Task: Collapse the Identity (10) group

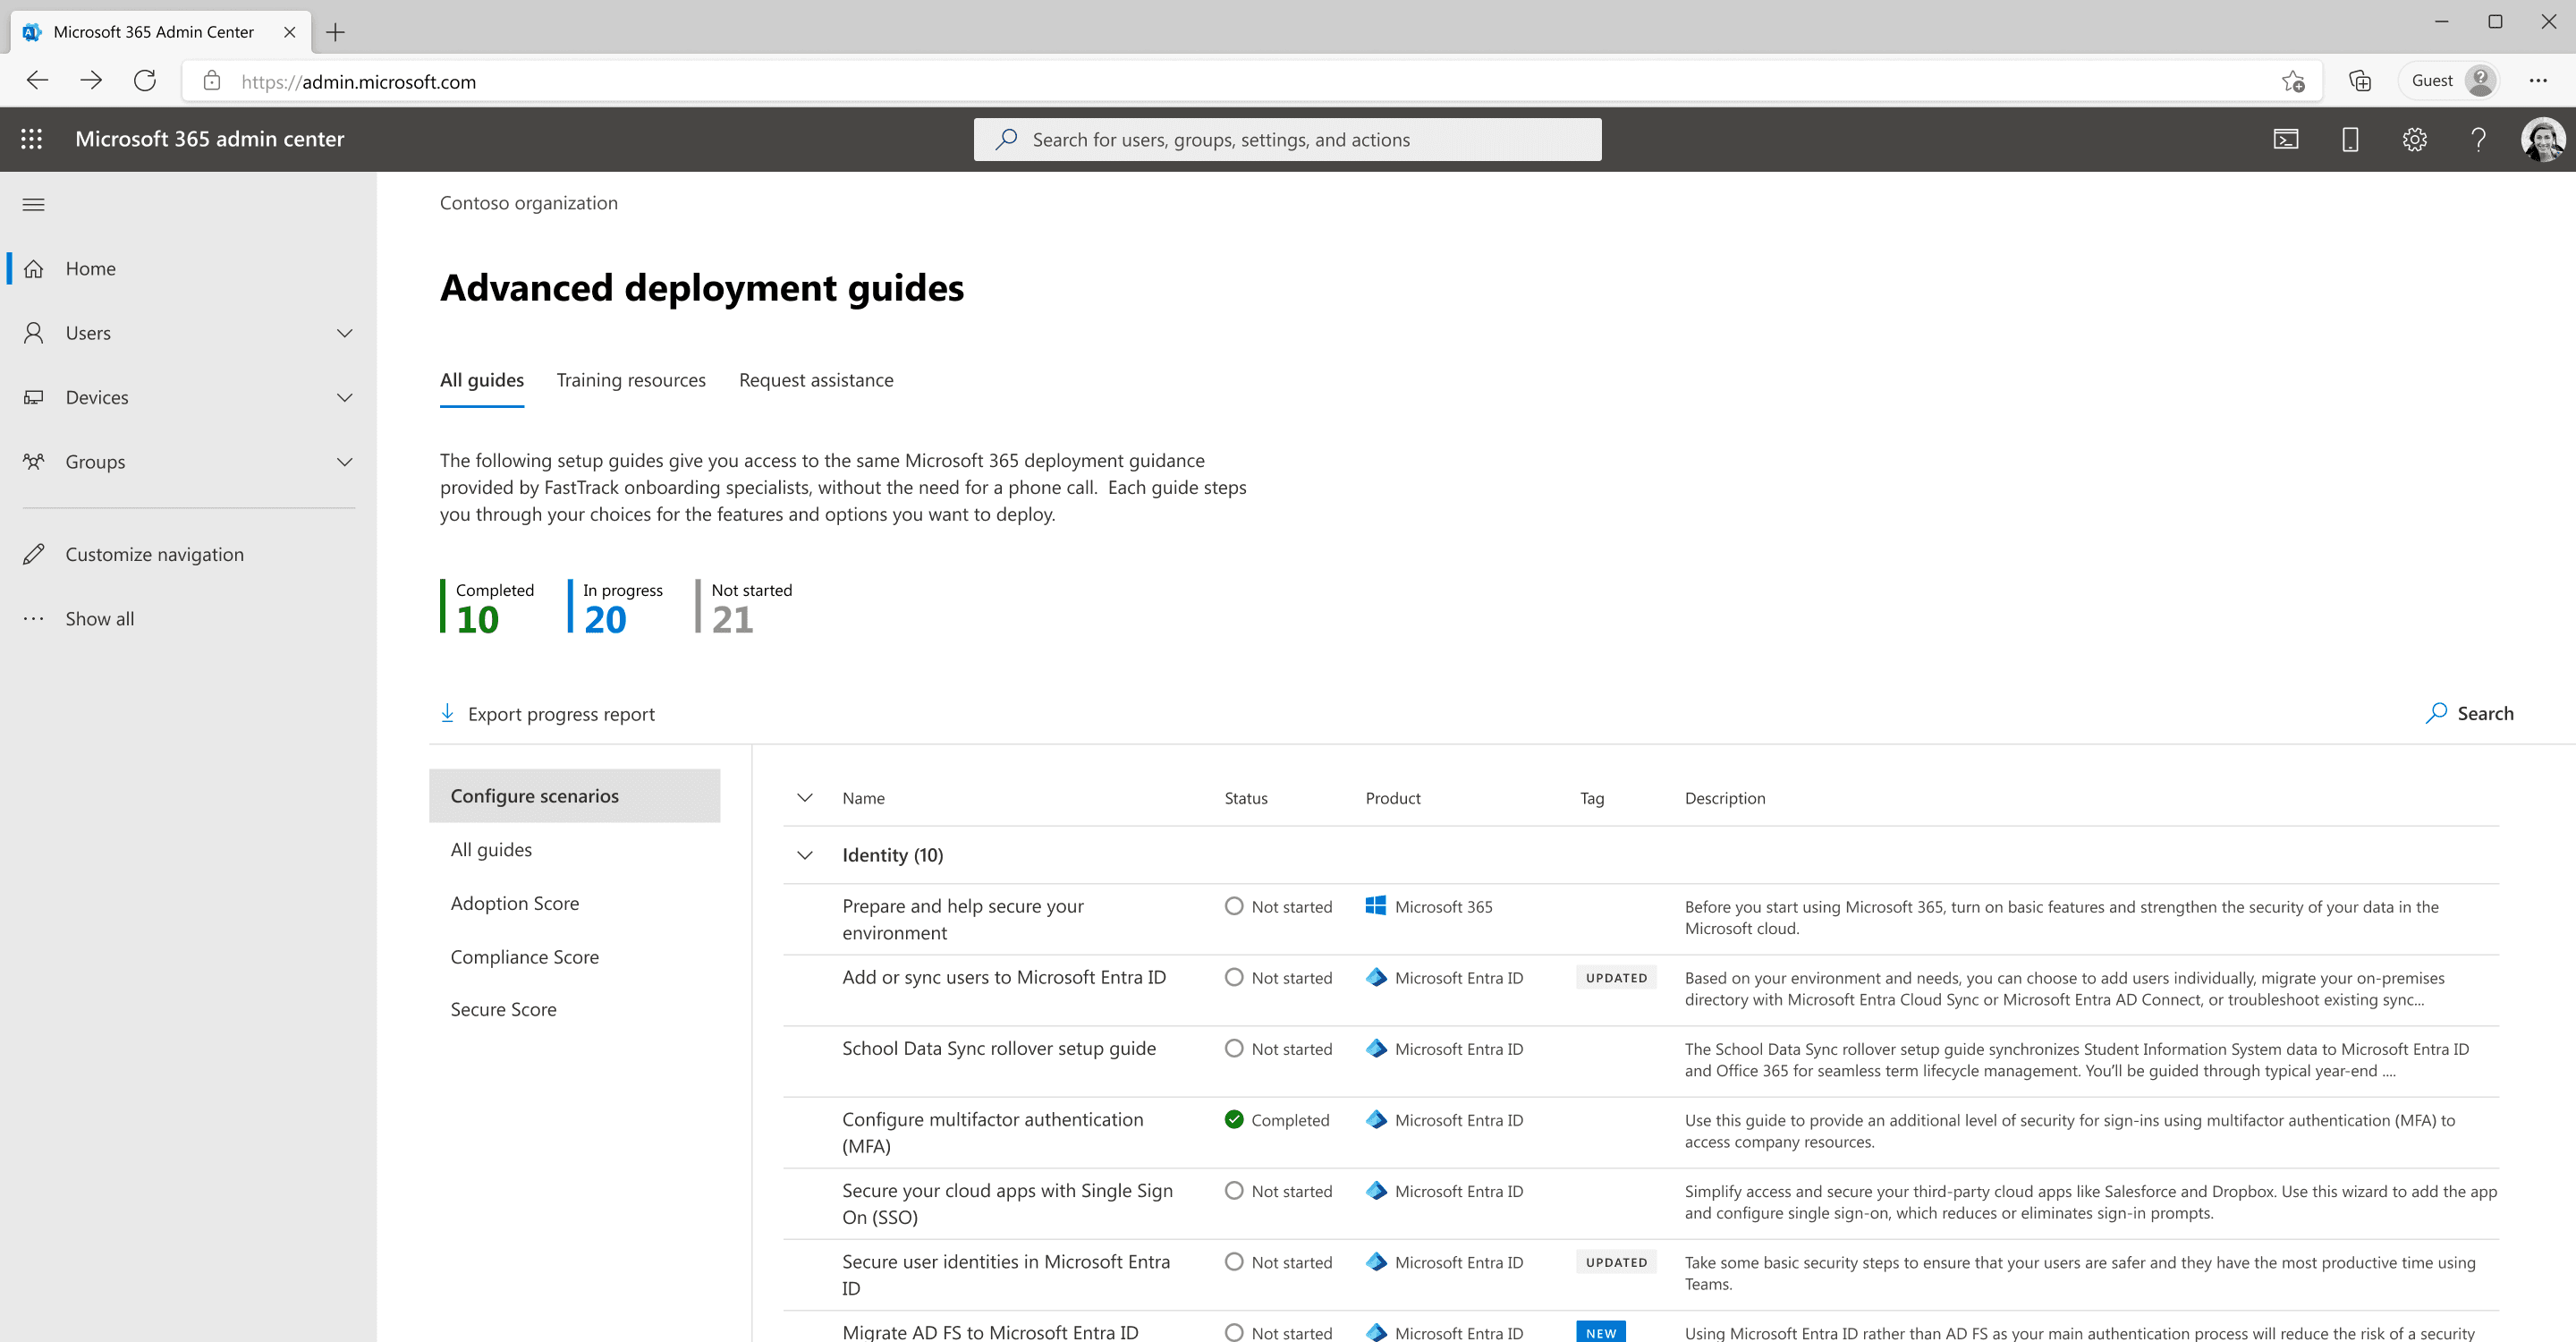Action: click(805, 855)
